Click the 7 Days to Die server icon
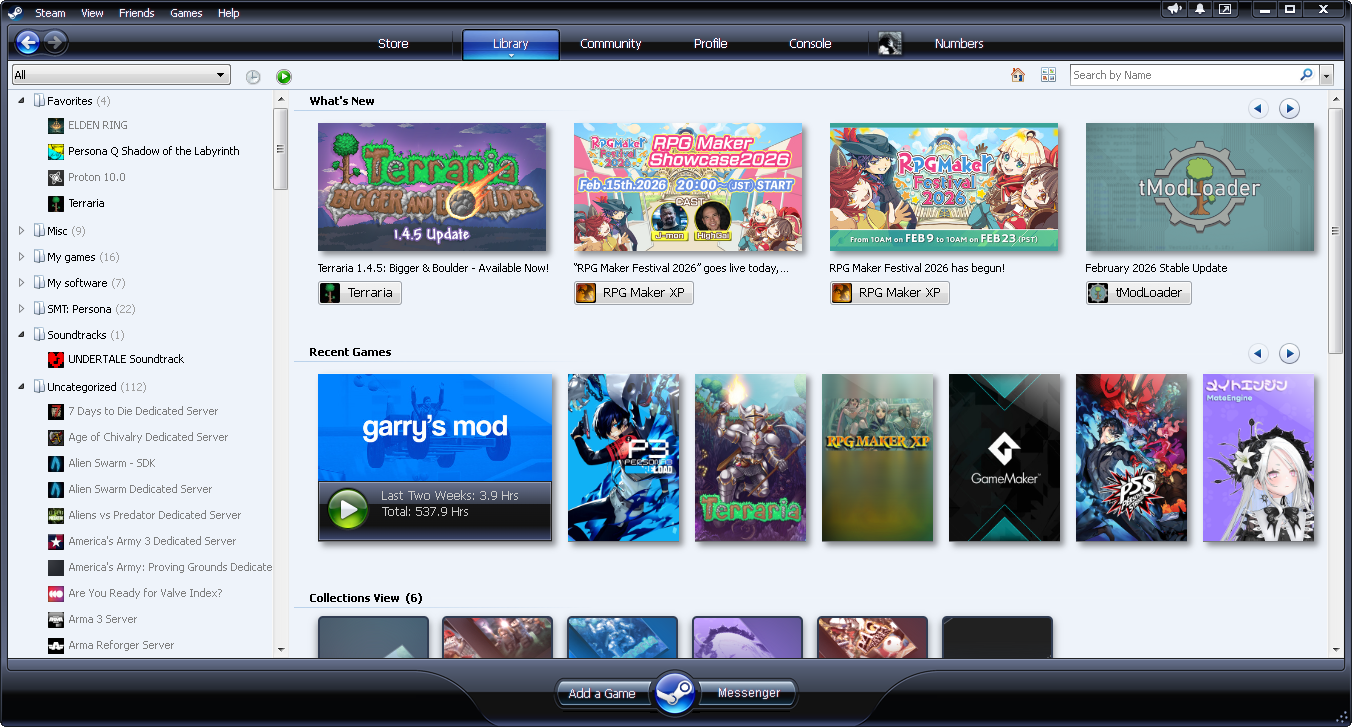Image resolution: width=1352 pixels, height=727 pixels. pos(56,412)
